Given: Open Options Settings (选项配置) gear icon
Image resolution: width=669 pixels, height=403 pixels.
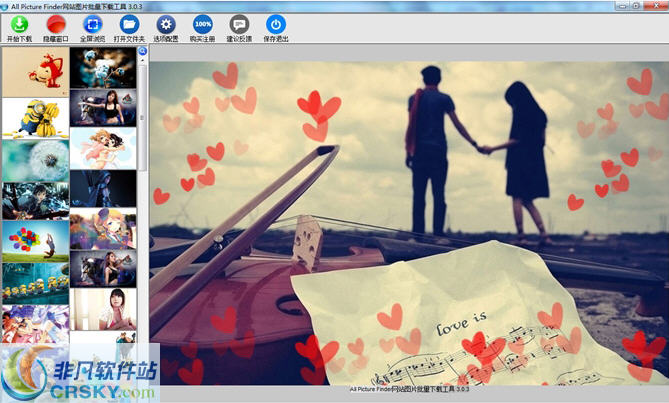Looking at the screenshot, I should (166, 25).
